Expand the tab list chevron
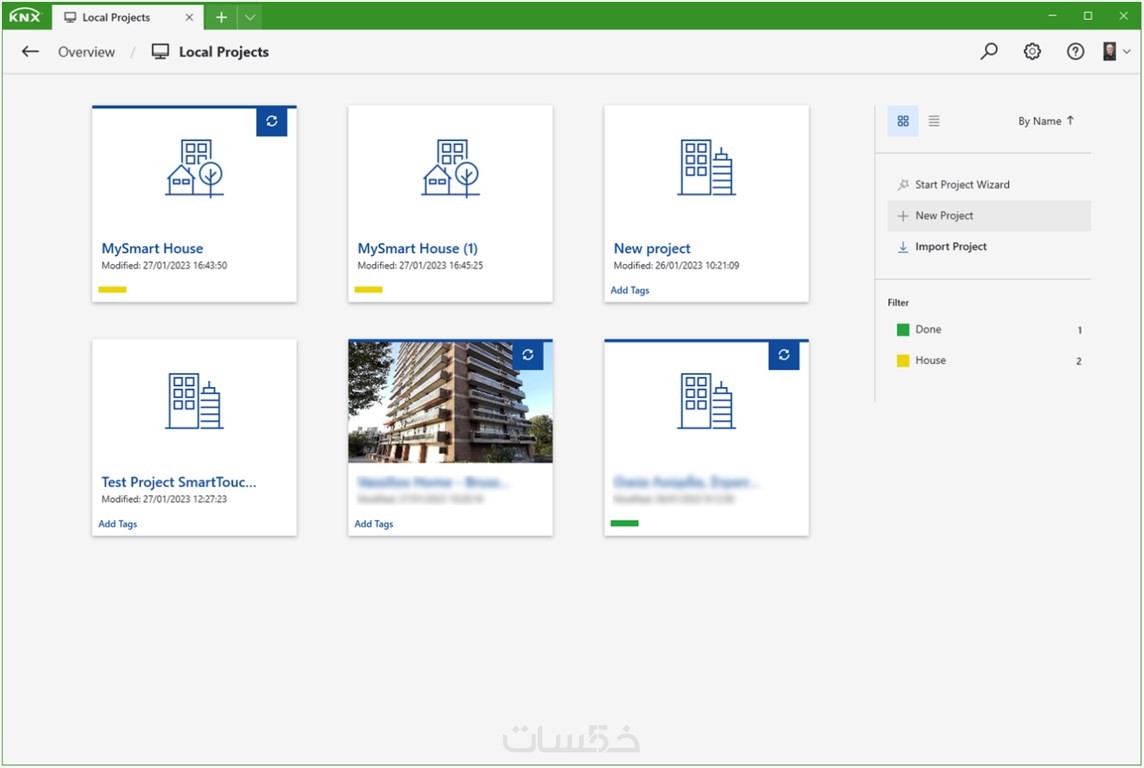The width and height of the screenshot is (1144, 768). (250, 17)
